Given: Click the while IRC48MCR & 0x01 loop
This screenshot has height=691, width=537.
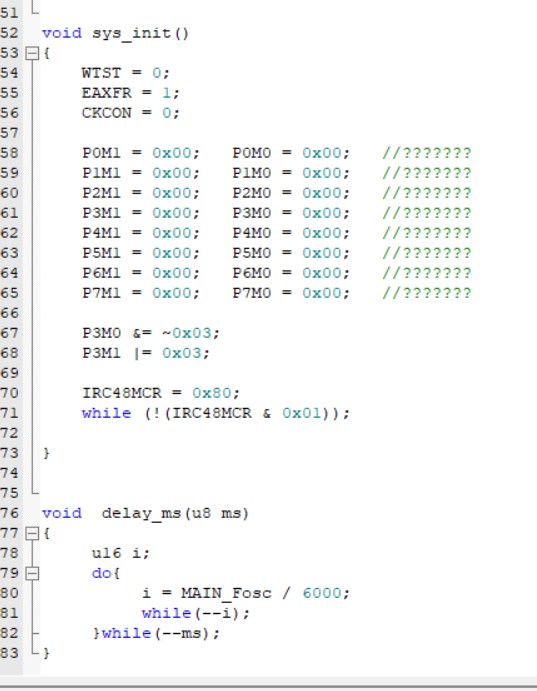Looking at the screenshot, I should click(x=216, y=413).
